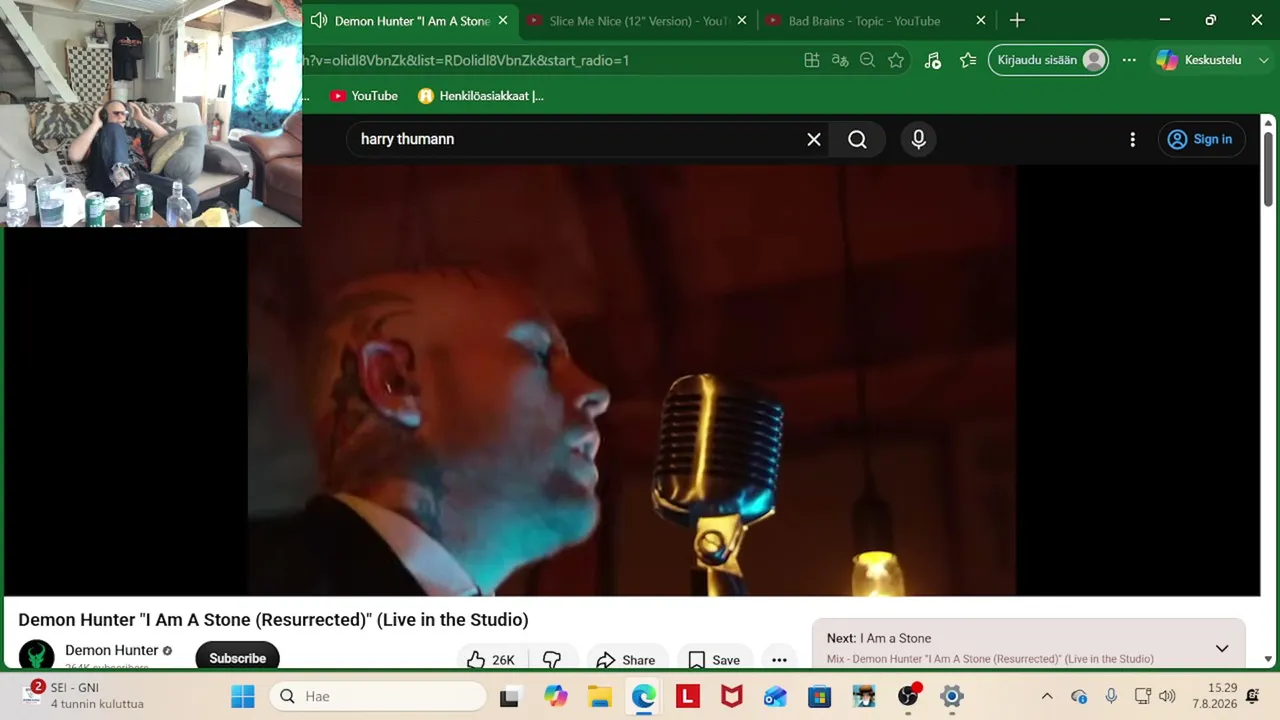Image resolution: width=1280 pixels, height=720 pixels.
Task: Click the YouTube search magnifier button
Action: pyautogui.click(x=857, y=140)
